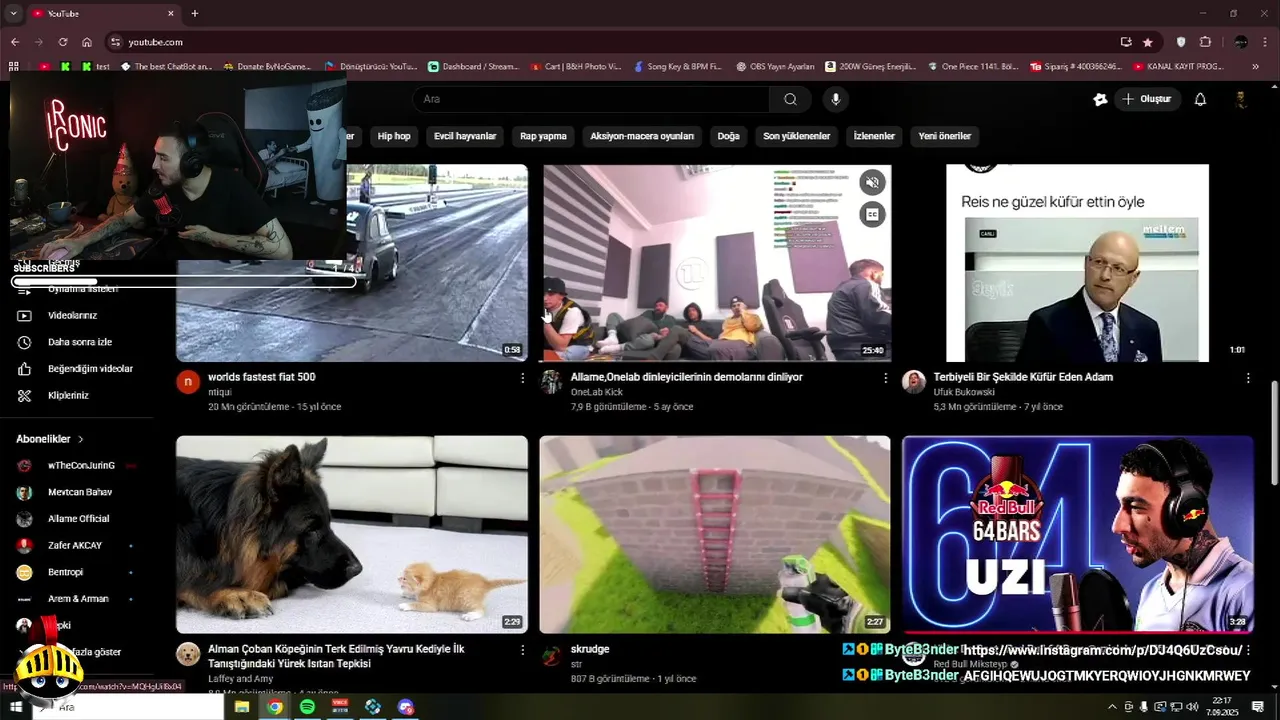1280x720 pixels.
Task: Open File Explorer from the taskbar
Action: coord(241,707)
